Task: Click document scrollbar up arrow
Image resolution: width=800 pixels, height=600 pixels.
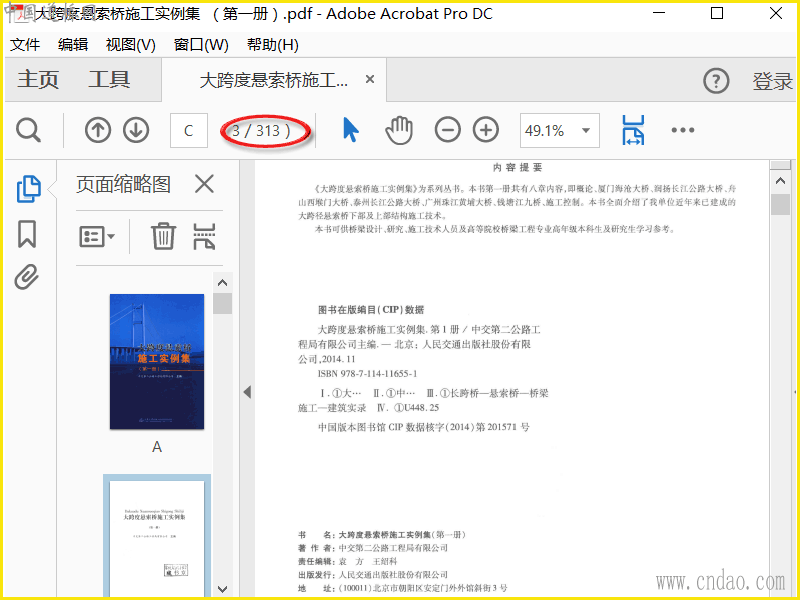Action: (x=780, y=181)
